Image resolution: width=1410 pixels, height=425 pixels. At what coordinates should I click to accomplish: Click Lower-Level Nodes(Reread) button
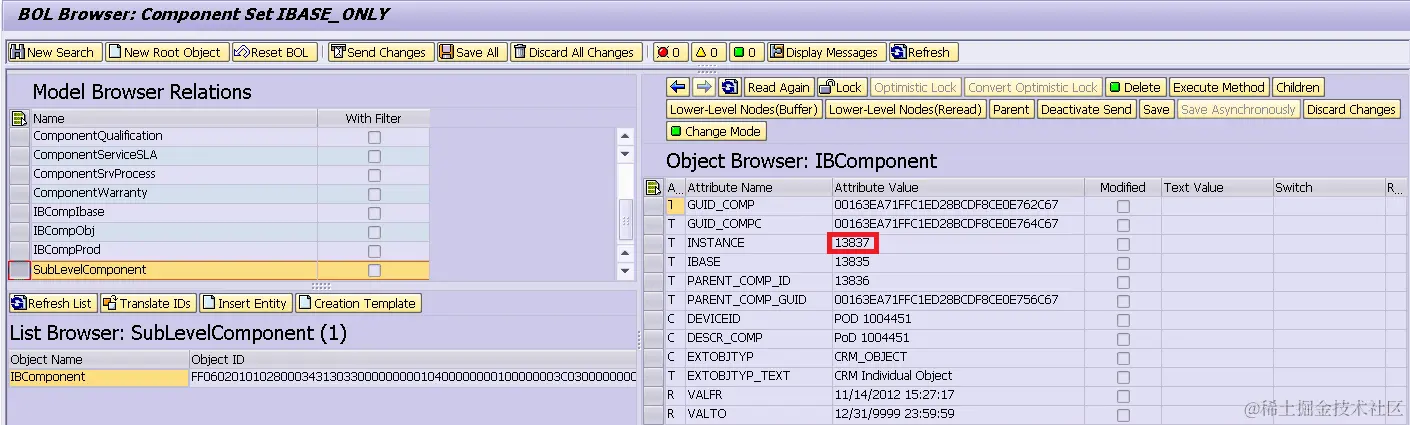906,109
